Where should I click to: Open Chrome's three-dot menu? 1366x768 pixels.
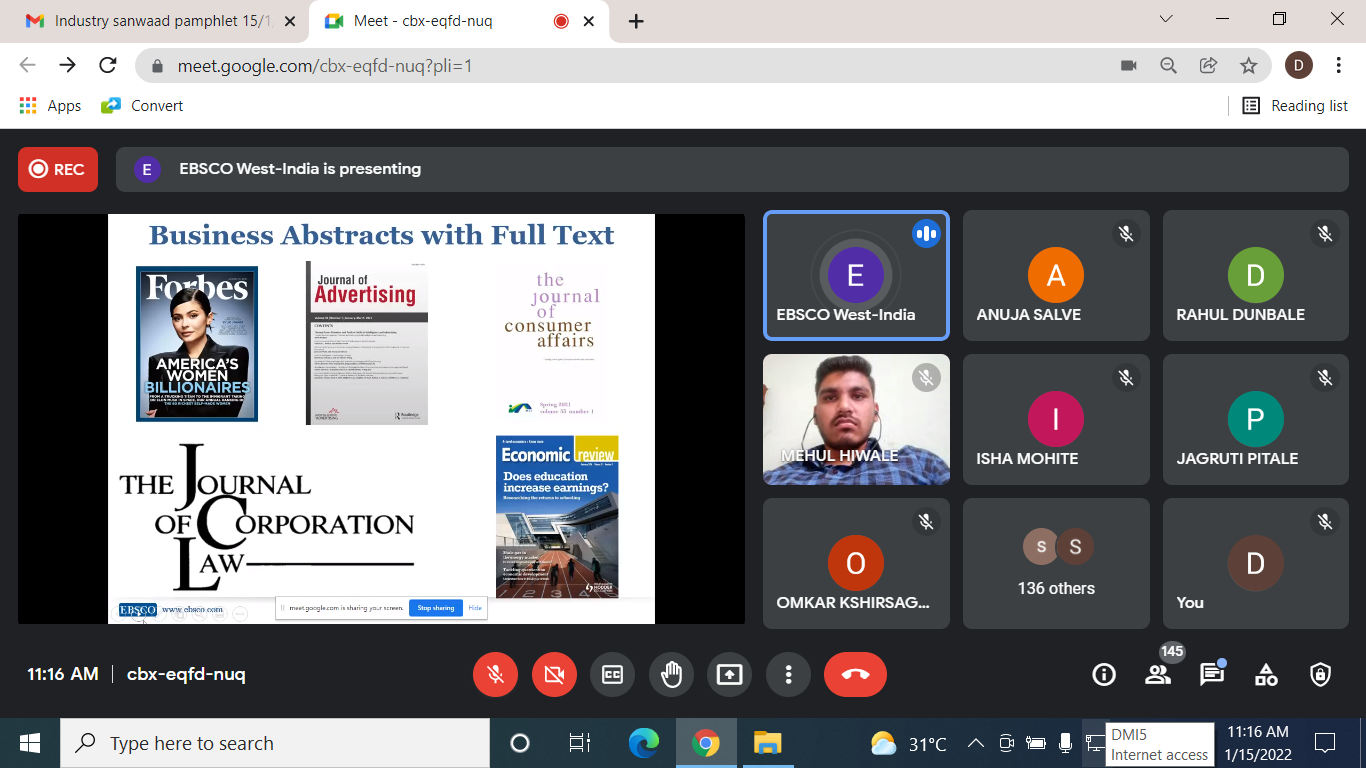(x=1339, y=65)
